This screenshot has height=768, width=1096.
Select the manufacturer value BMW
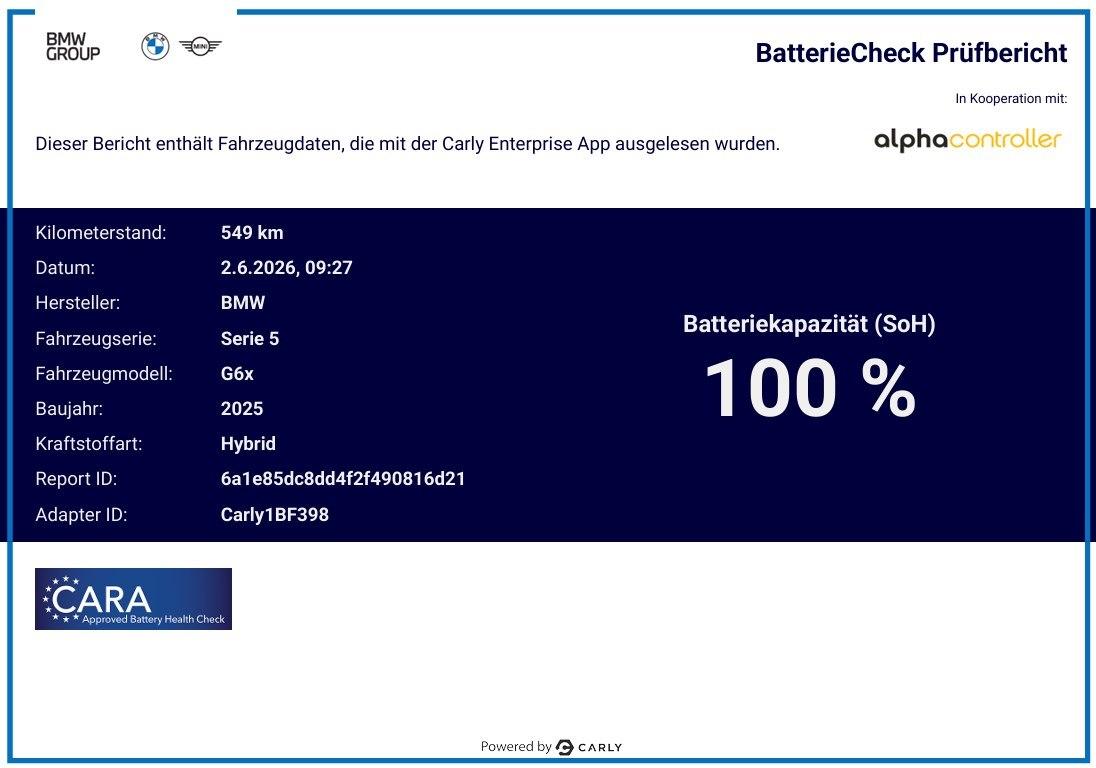point(243,303)
